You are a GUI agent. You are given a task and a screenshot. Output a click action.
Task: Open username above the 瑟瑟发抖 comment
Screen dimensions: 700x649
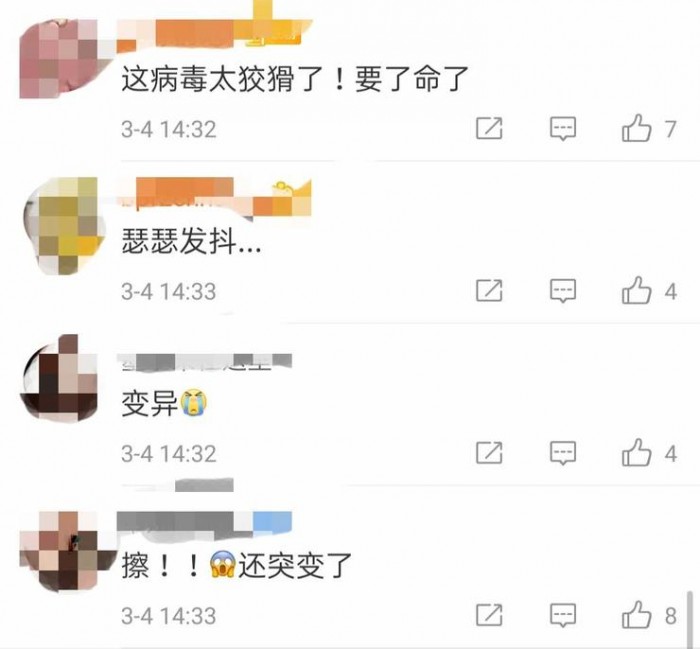tap(214, 196)
